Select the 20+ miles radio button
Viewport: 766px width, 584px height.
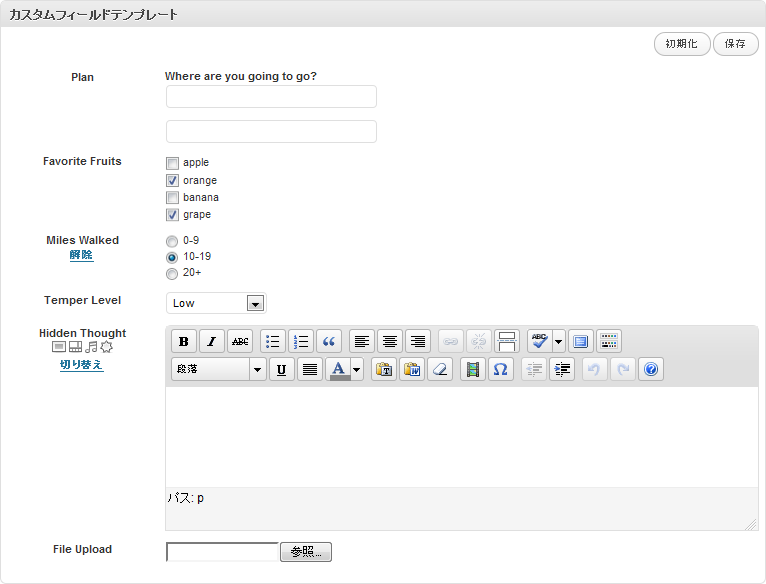(x=172, y=273)
